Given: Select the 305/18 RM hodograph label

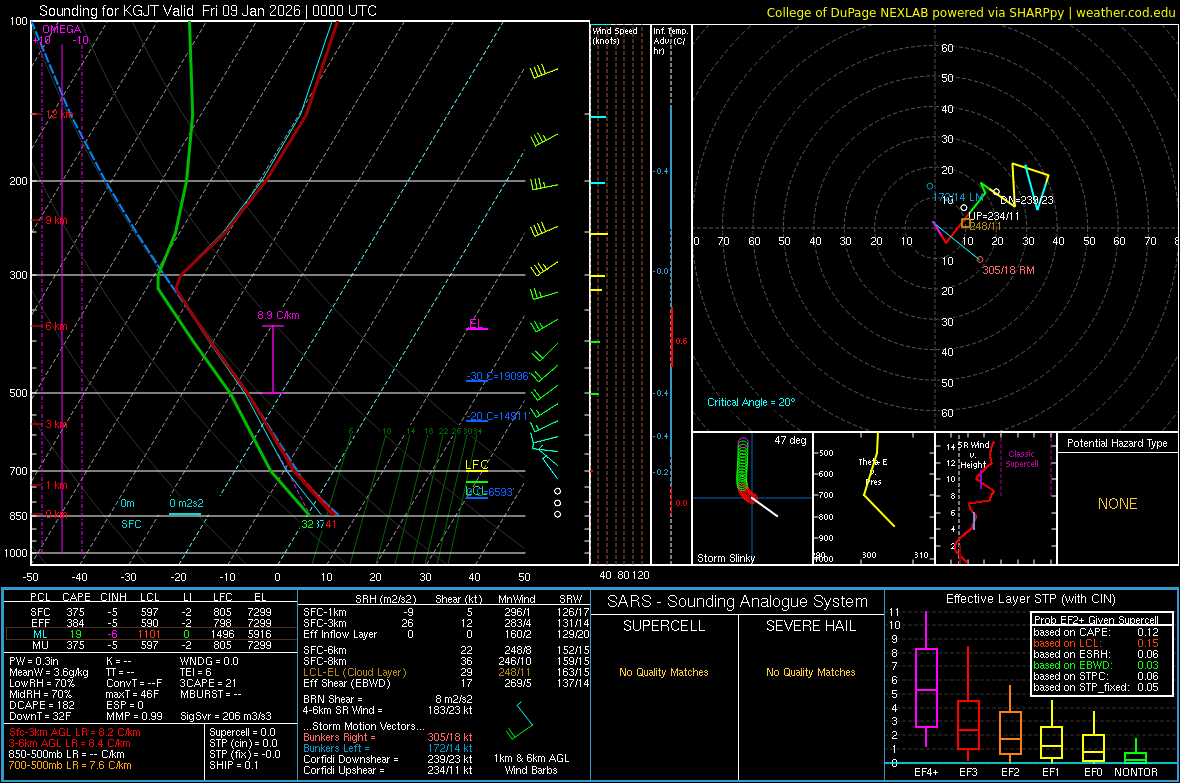Looking at the screenshot, I should coord(1008,270).
